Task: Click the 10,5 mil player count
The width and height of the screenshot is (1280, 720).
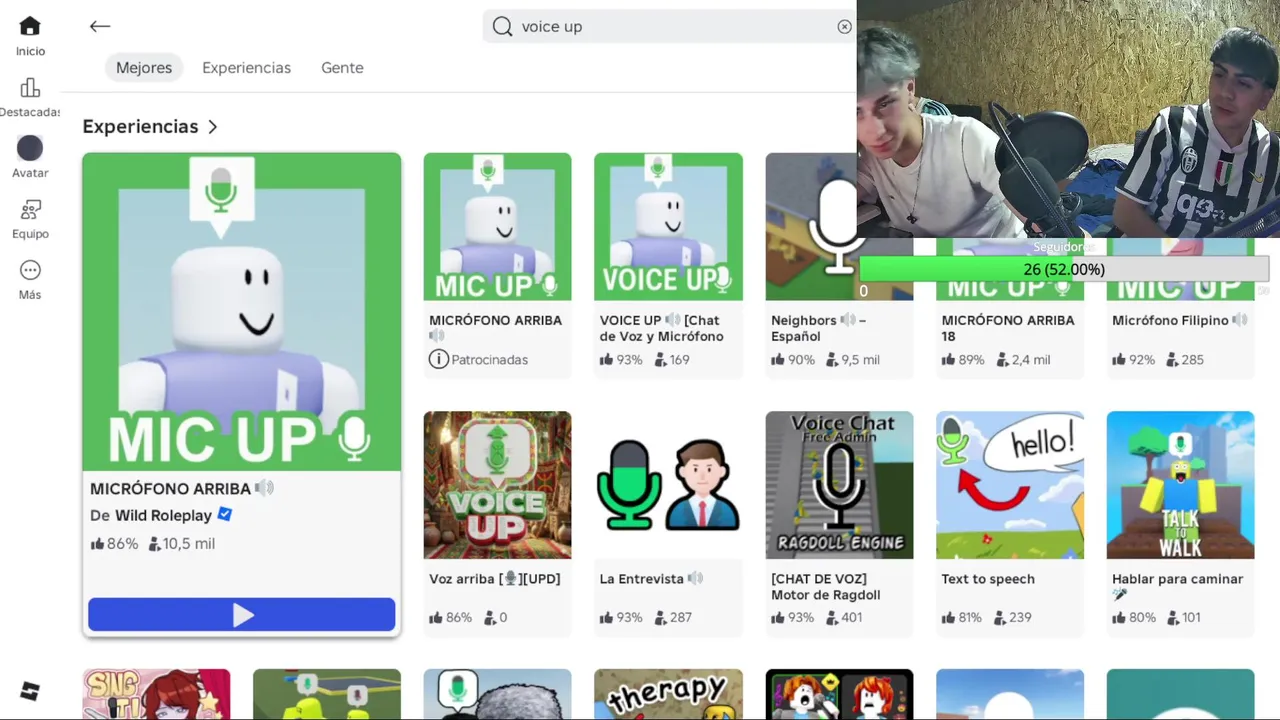Action: [182, 544]
